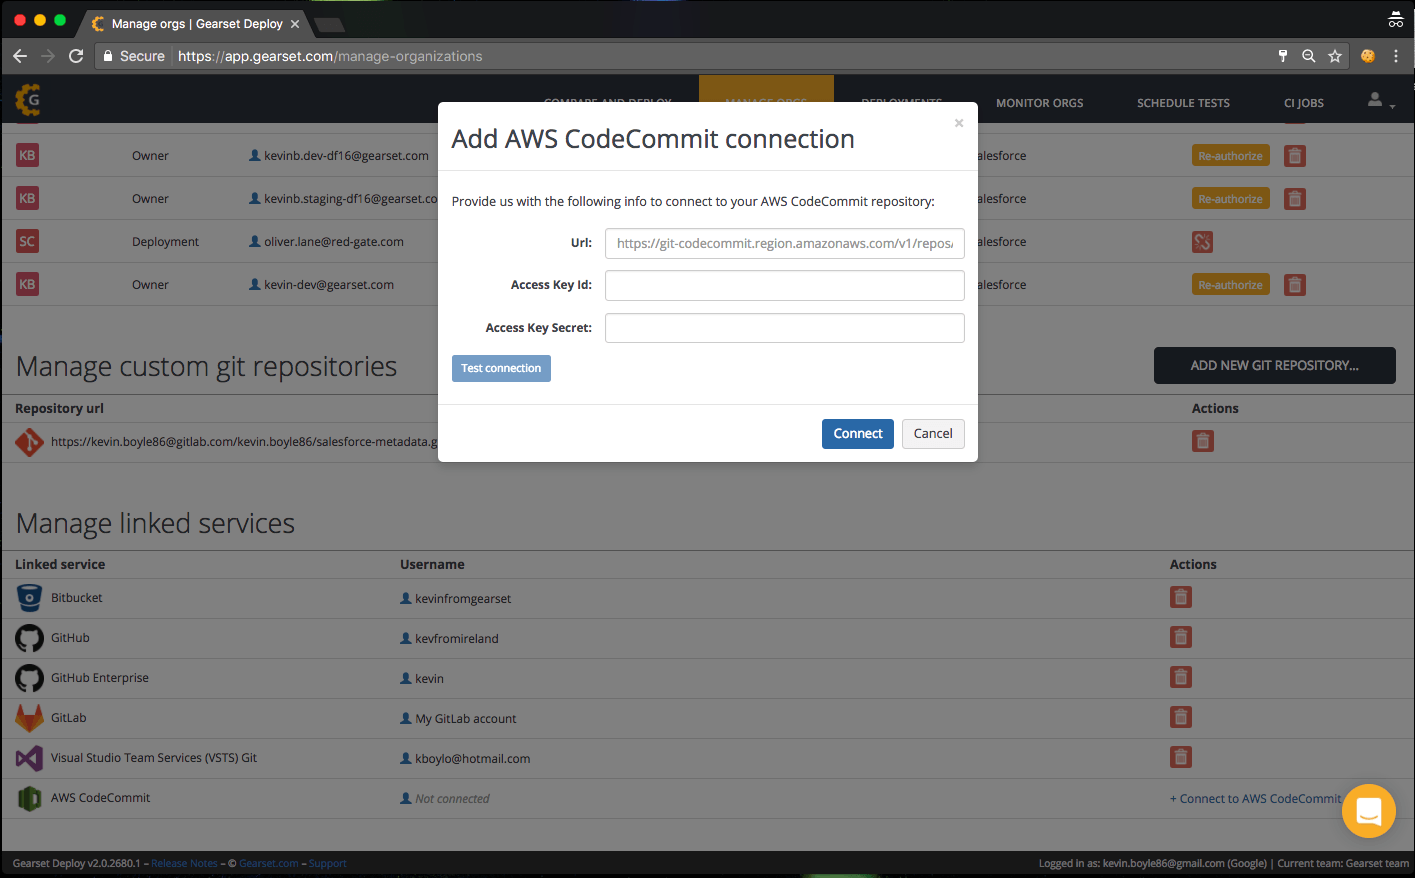
Task: Select the Manage orgs browser tab
Action: pyautogui.click(x=195, y=23)
